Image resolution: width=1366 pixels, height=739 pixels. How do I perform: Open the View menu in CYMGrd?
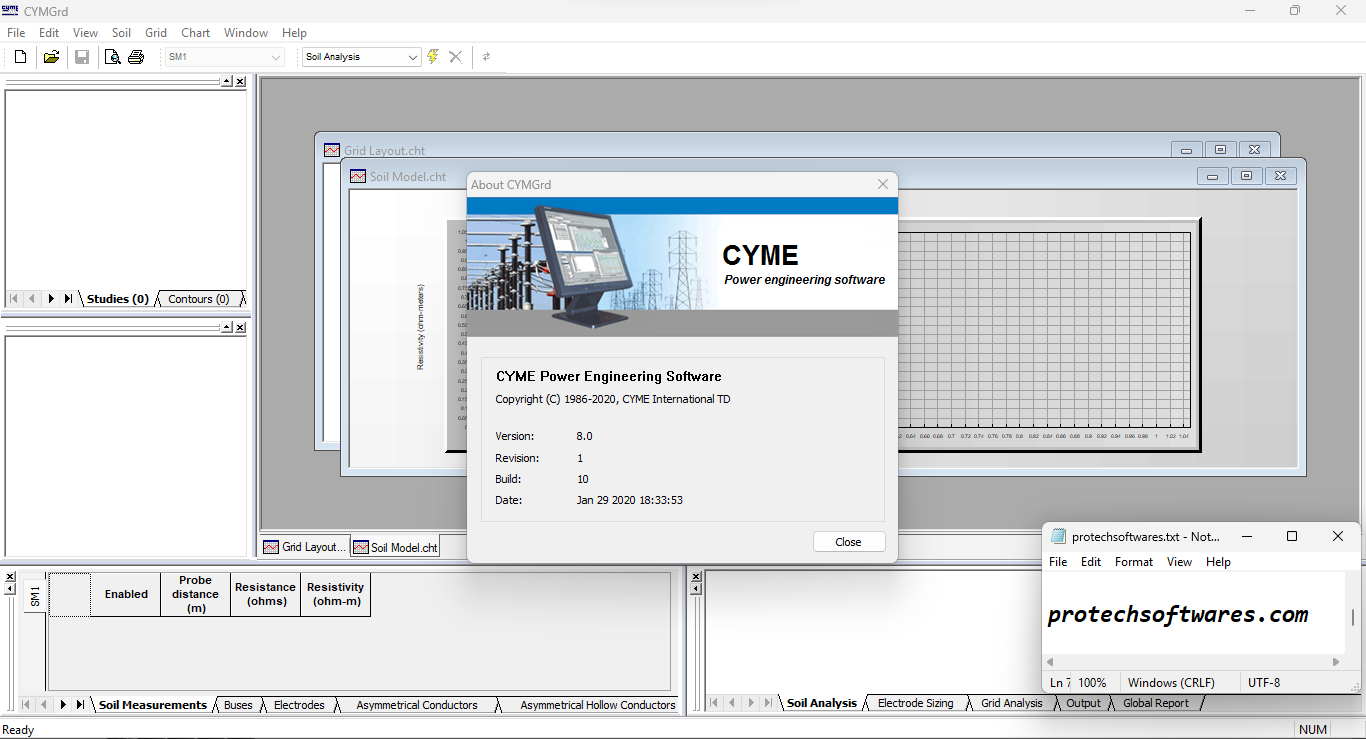tap(85, 33)
